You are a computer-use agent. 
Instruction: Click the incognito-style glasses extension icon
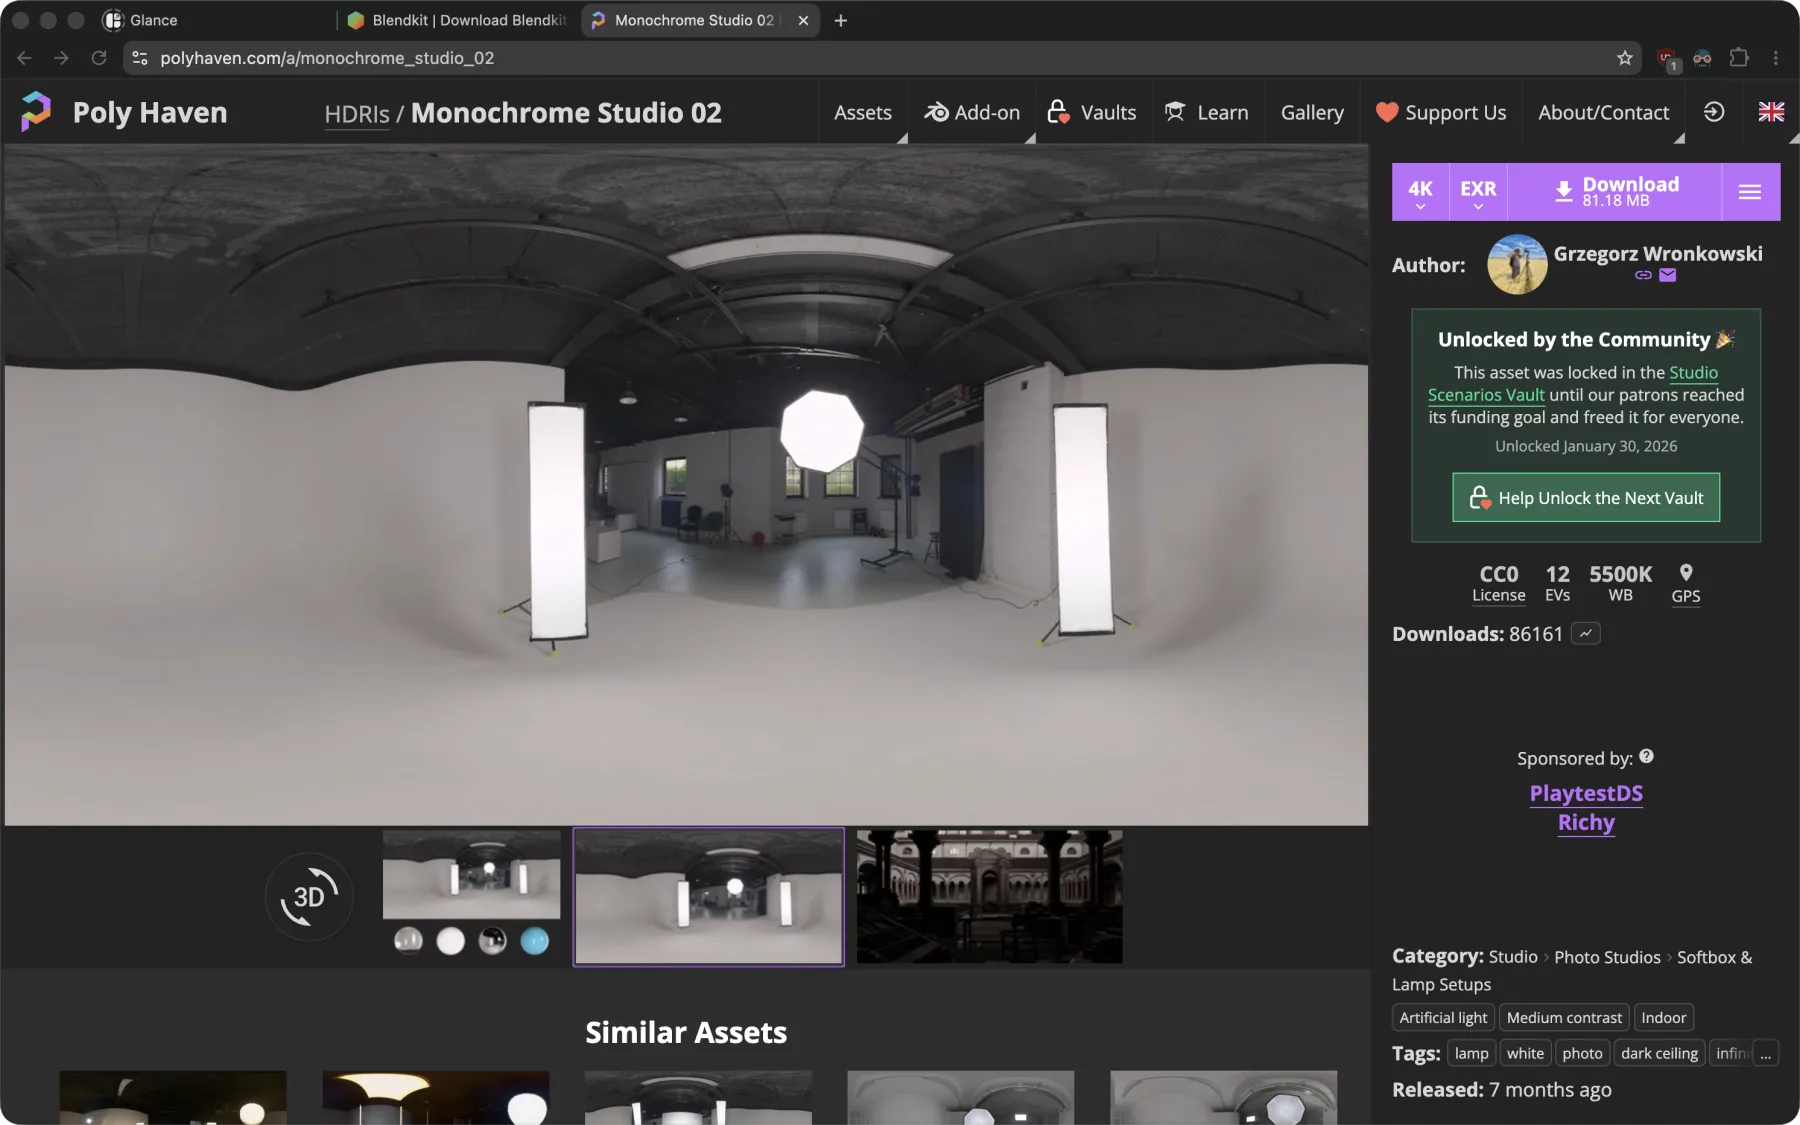[x=1702, y=58]
